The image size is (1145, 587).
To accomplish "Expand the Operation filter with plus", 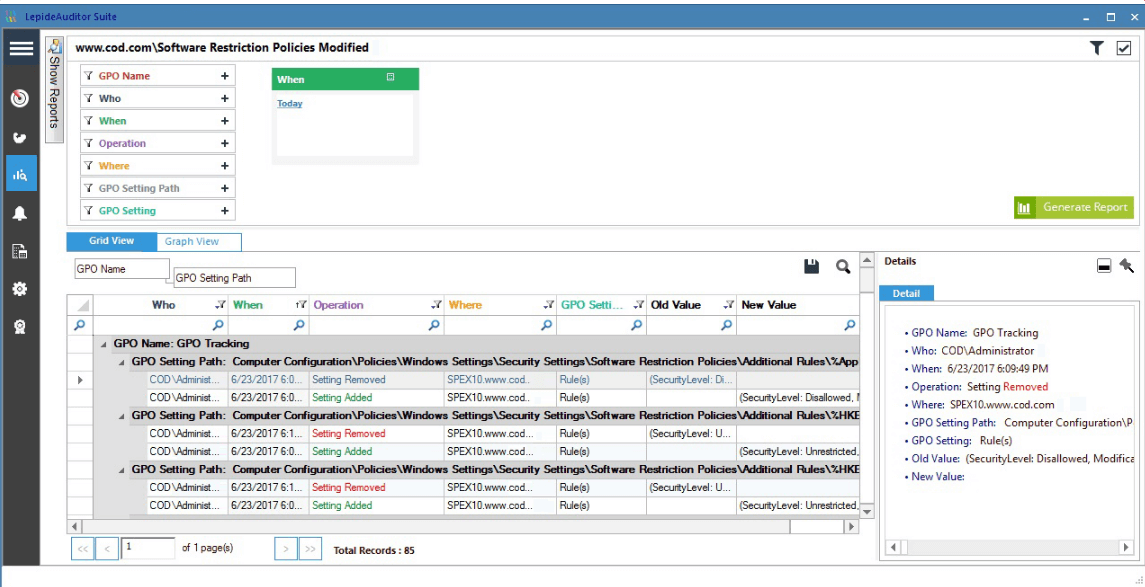I will coord(225,144).
